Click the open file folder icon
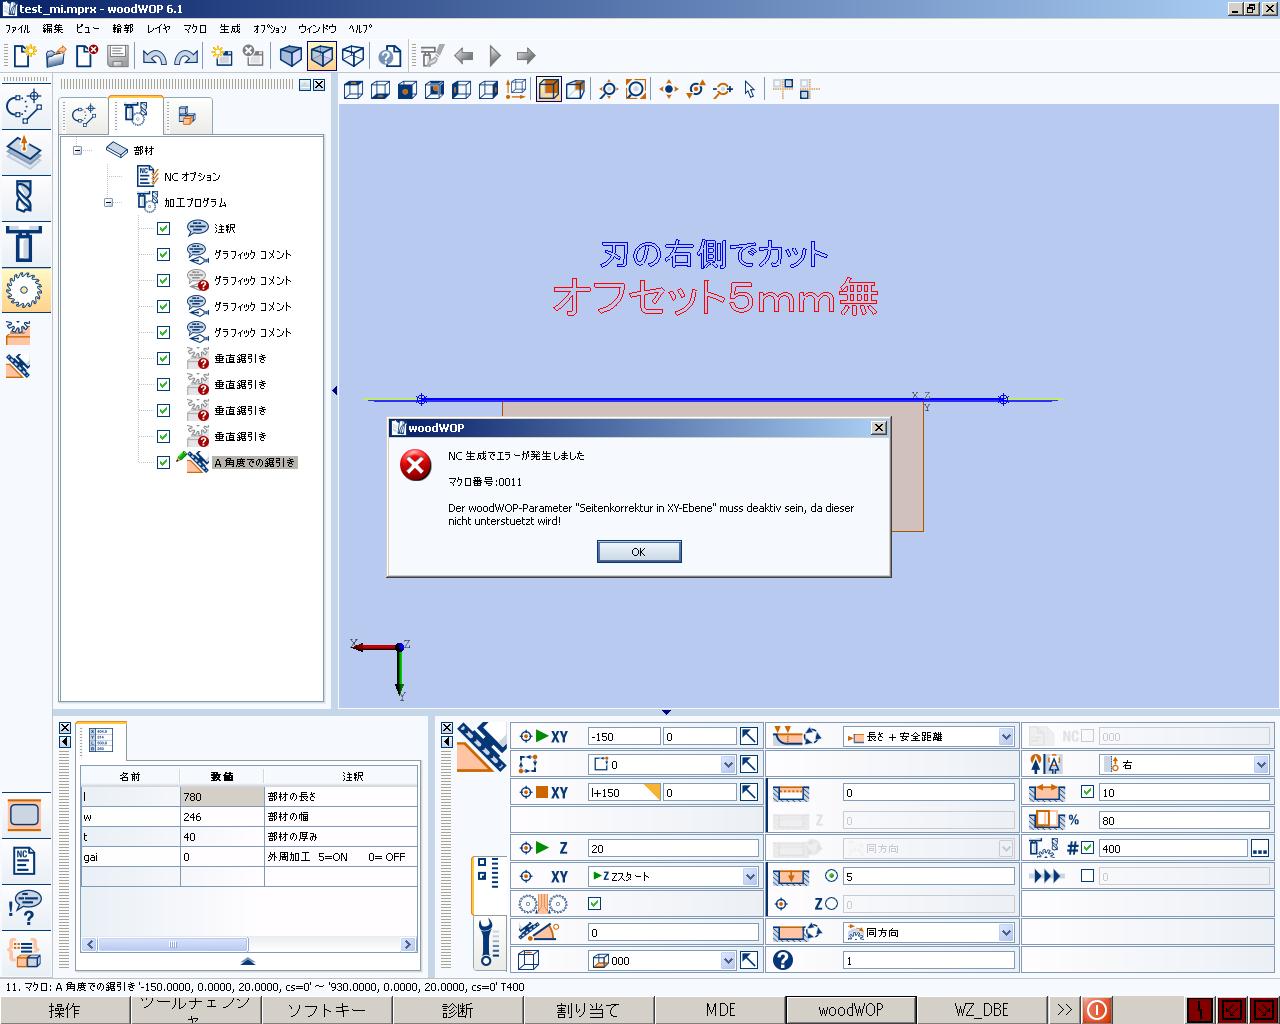Screen dimensions: 1280x1024 [56, 56]
